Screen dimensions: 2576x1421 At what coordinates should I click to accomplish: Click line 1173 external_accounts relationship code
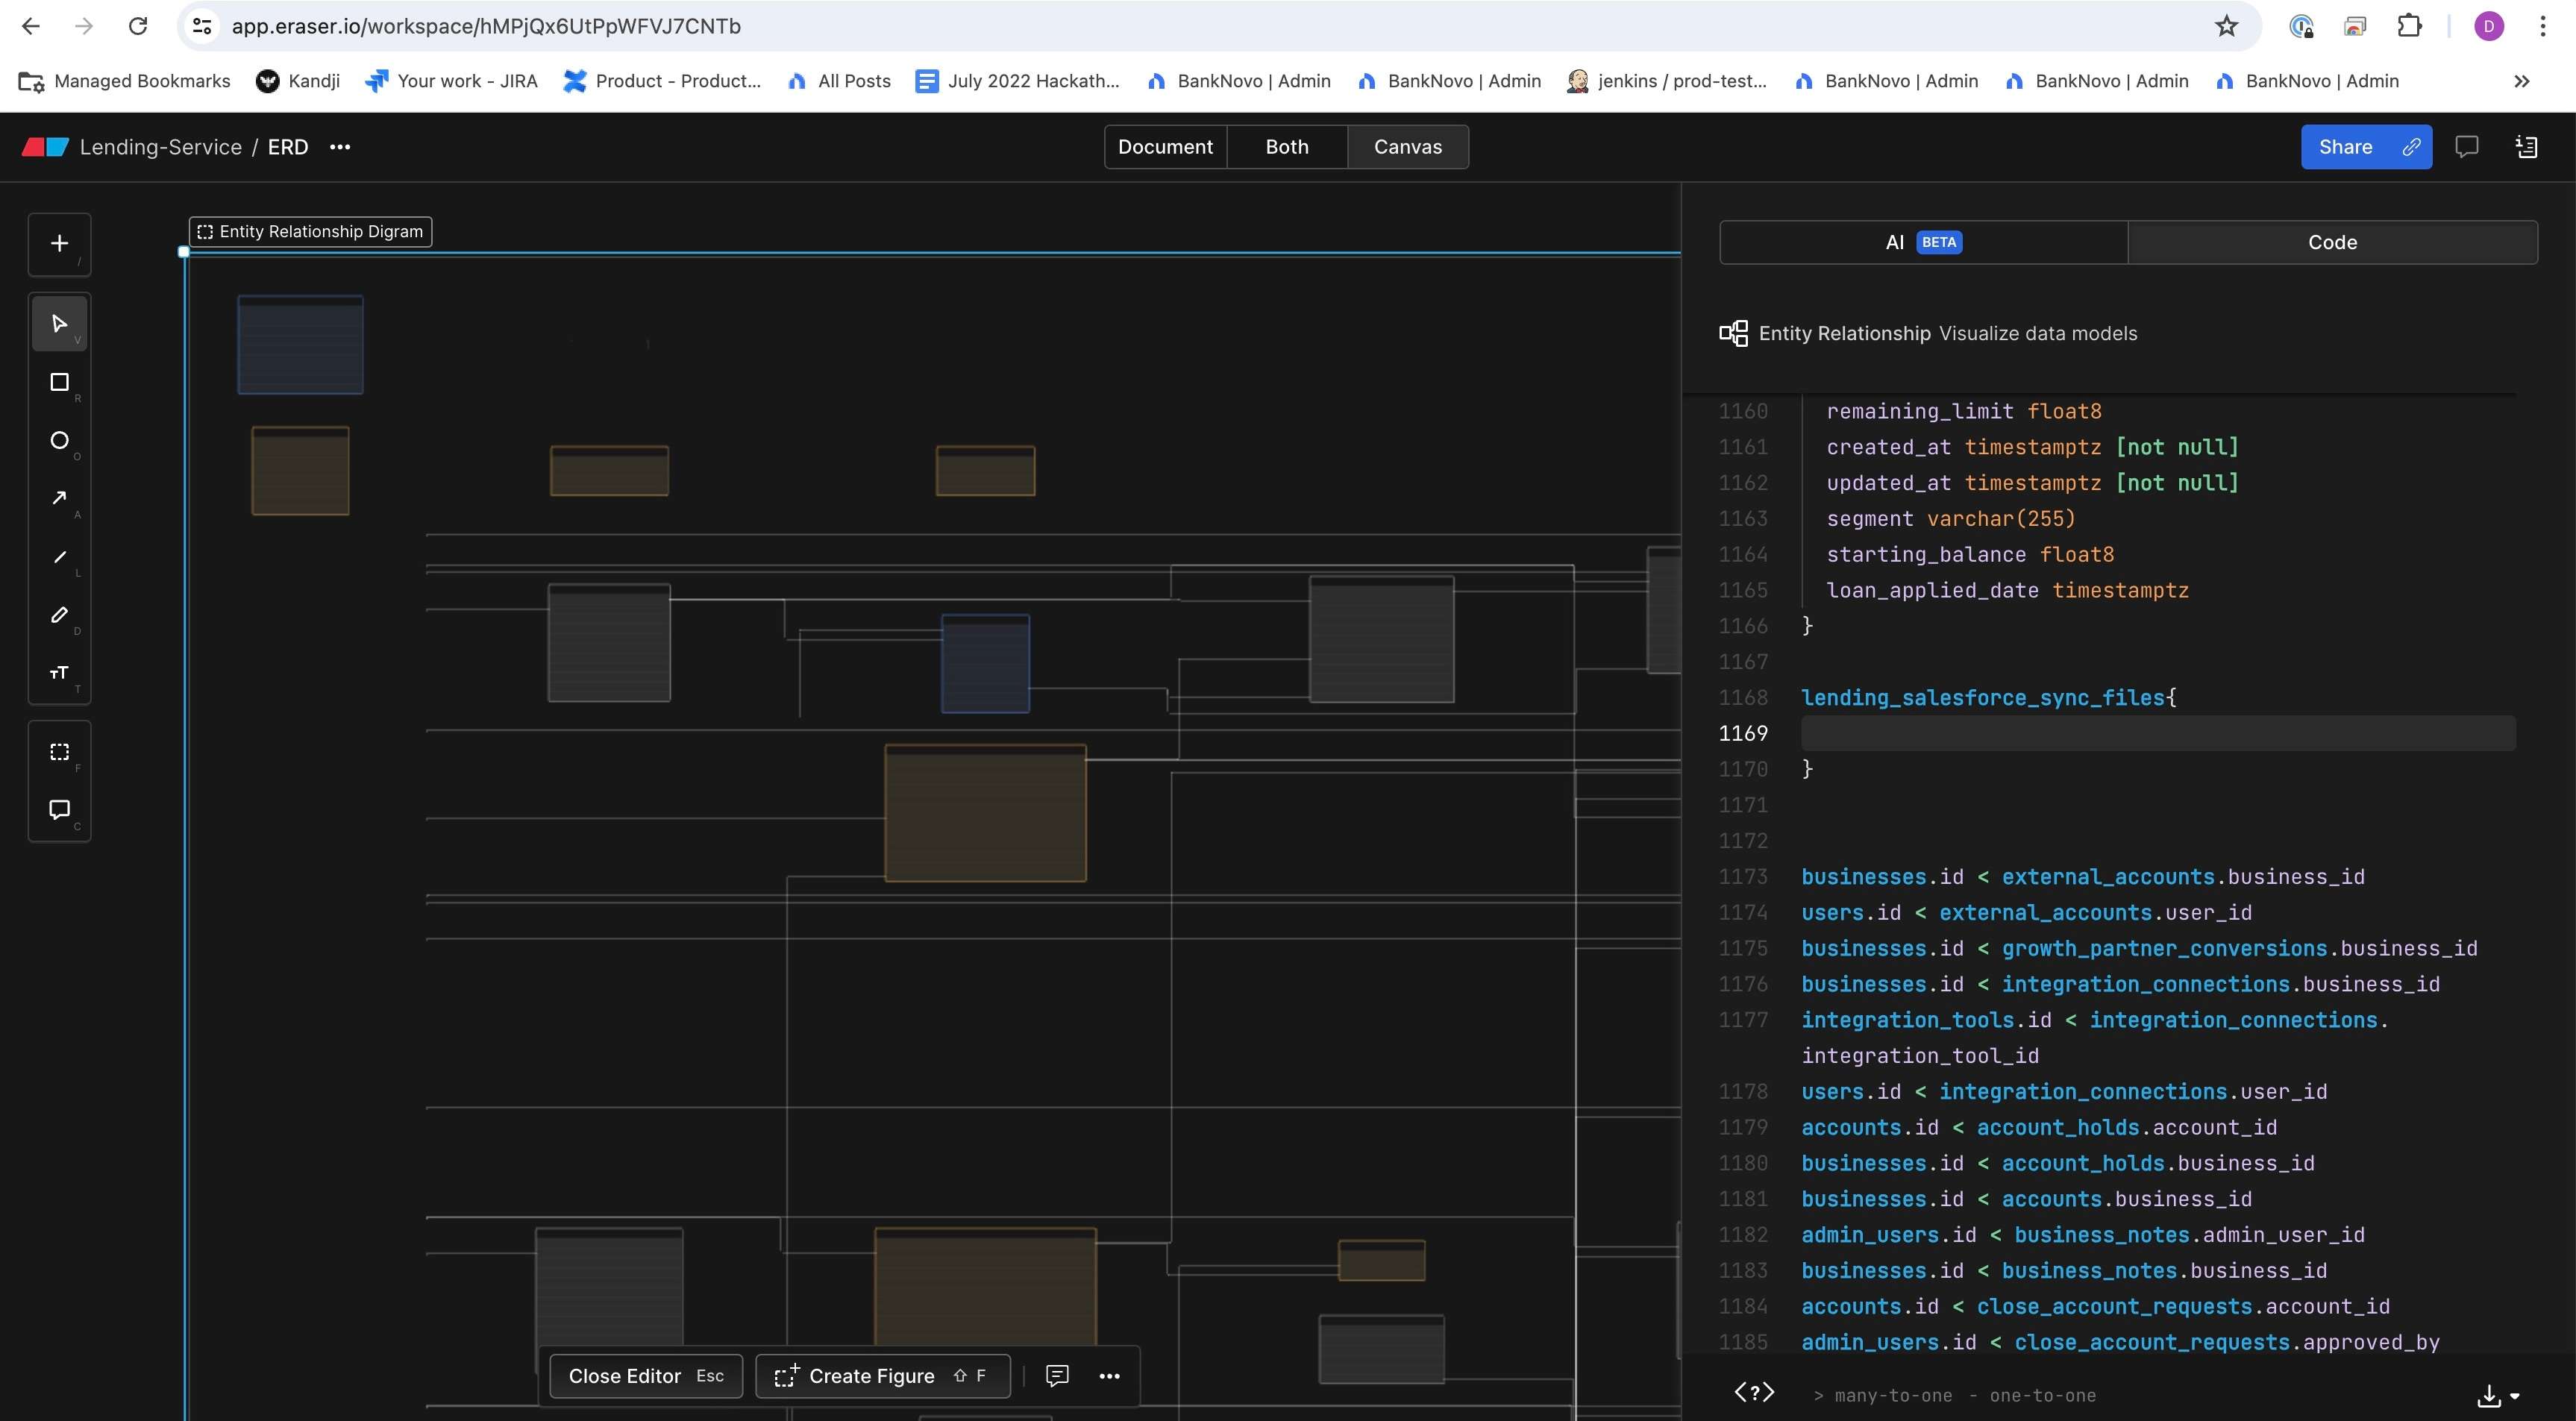pyautogui.click(x=2083, y=876)
